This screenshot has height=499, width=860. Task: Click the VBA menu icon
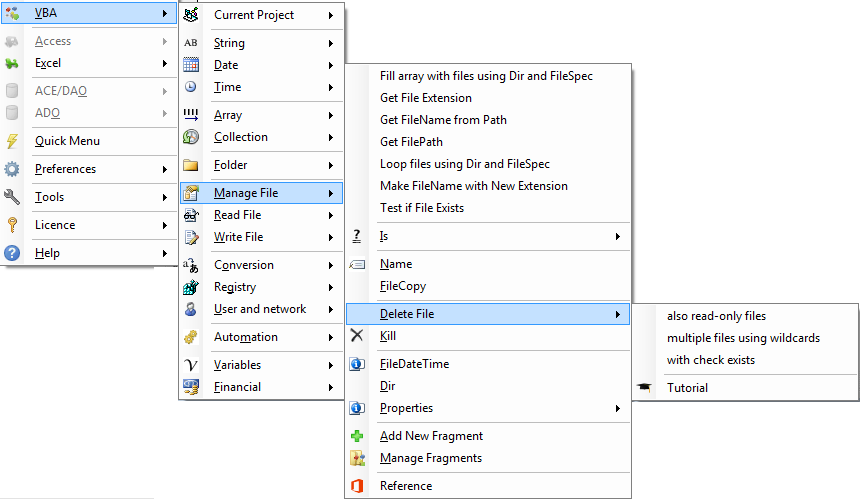tap(12, 13)
